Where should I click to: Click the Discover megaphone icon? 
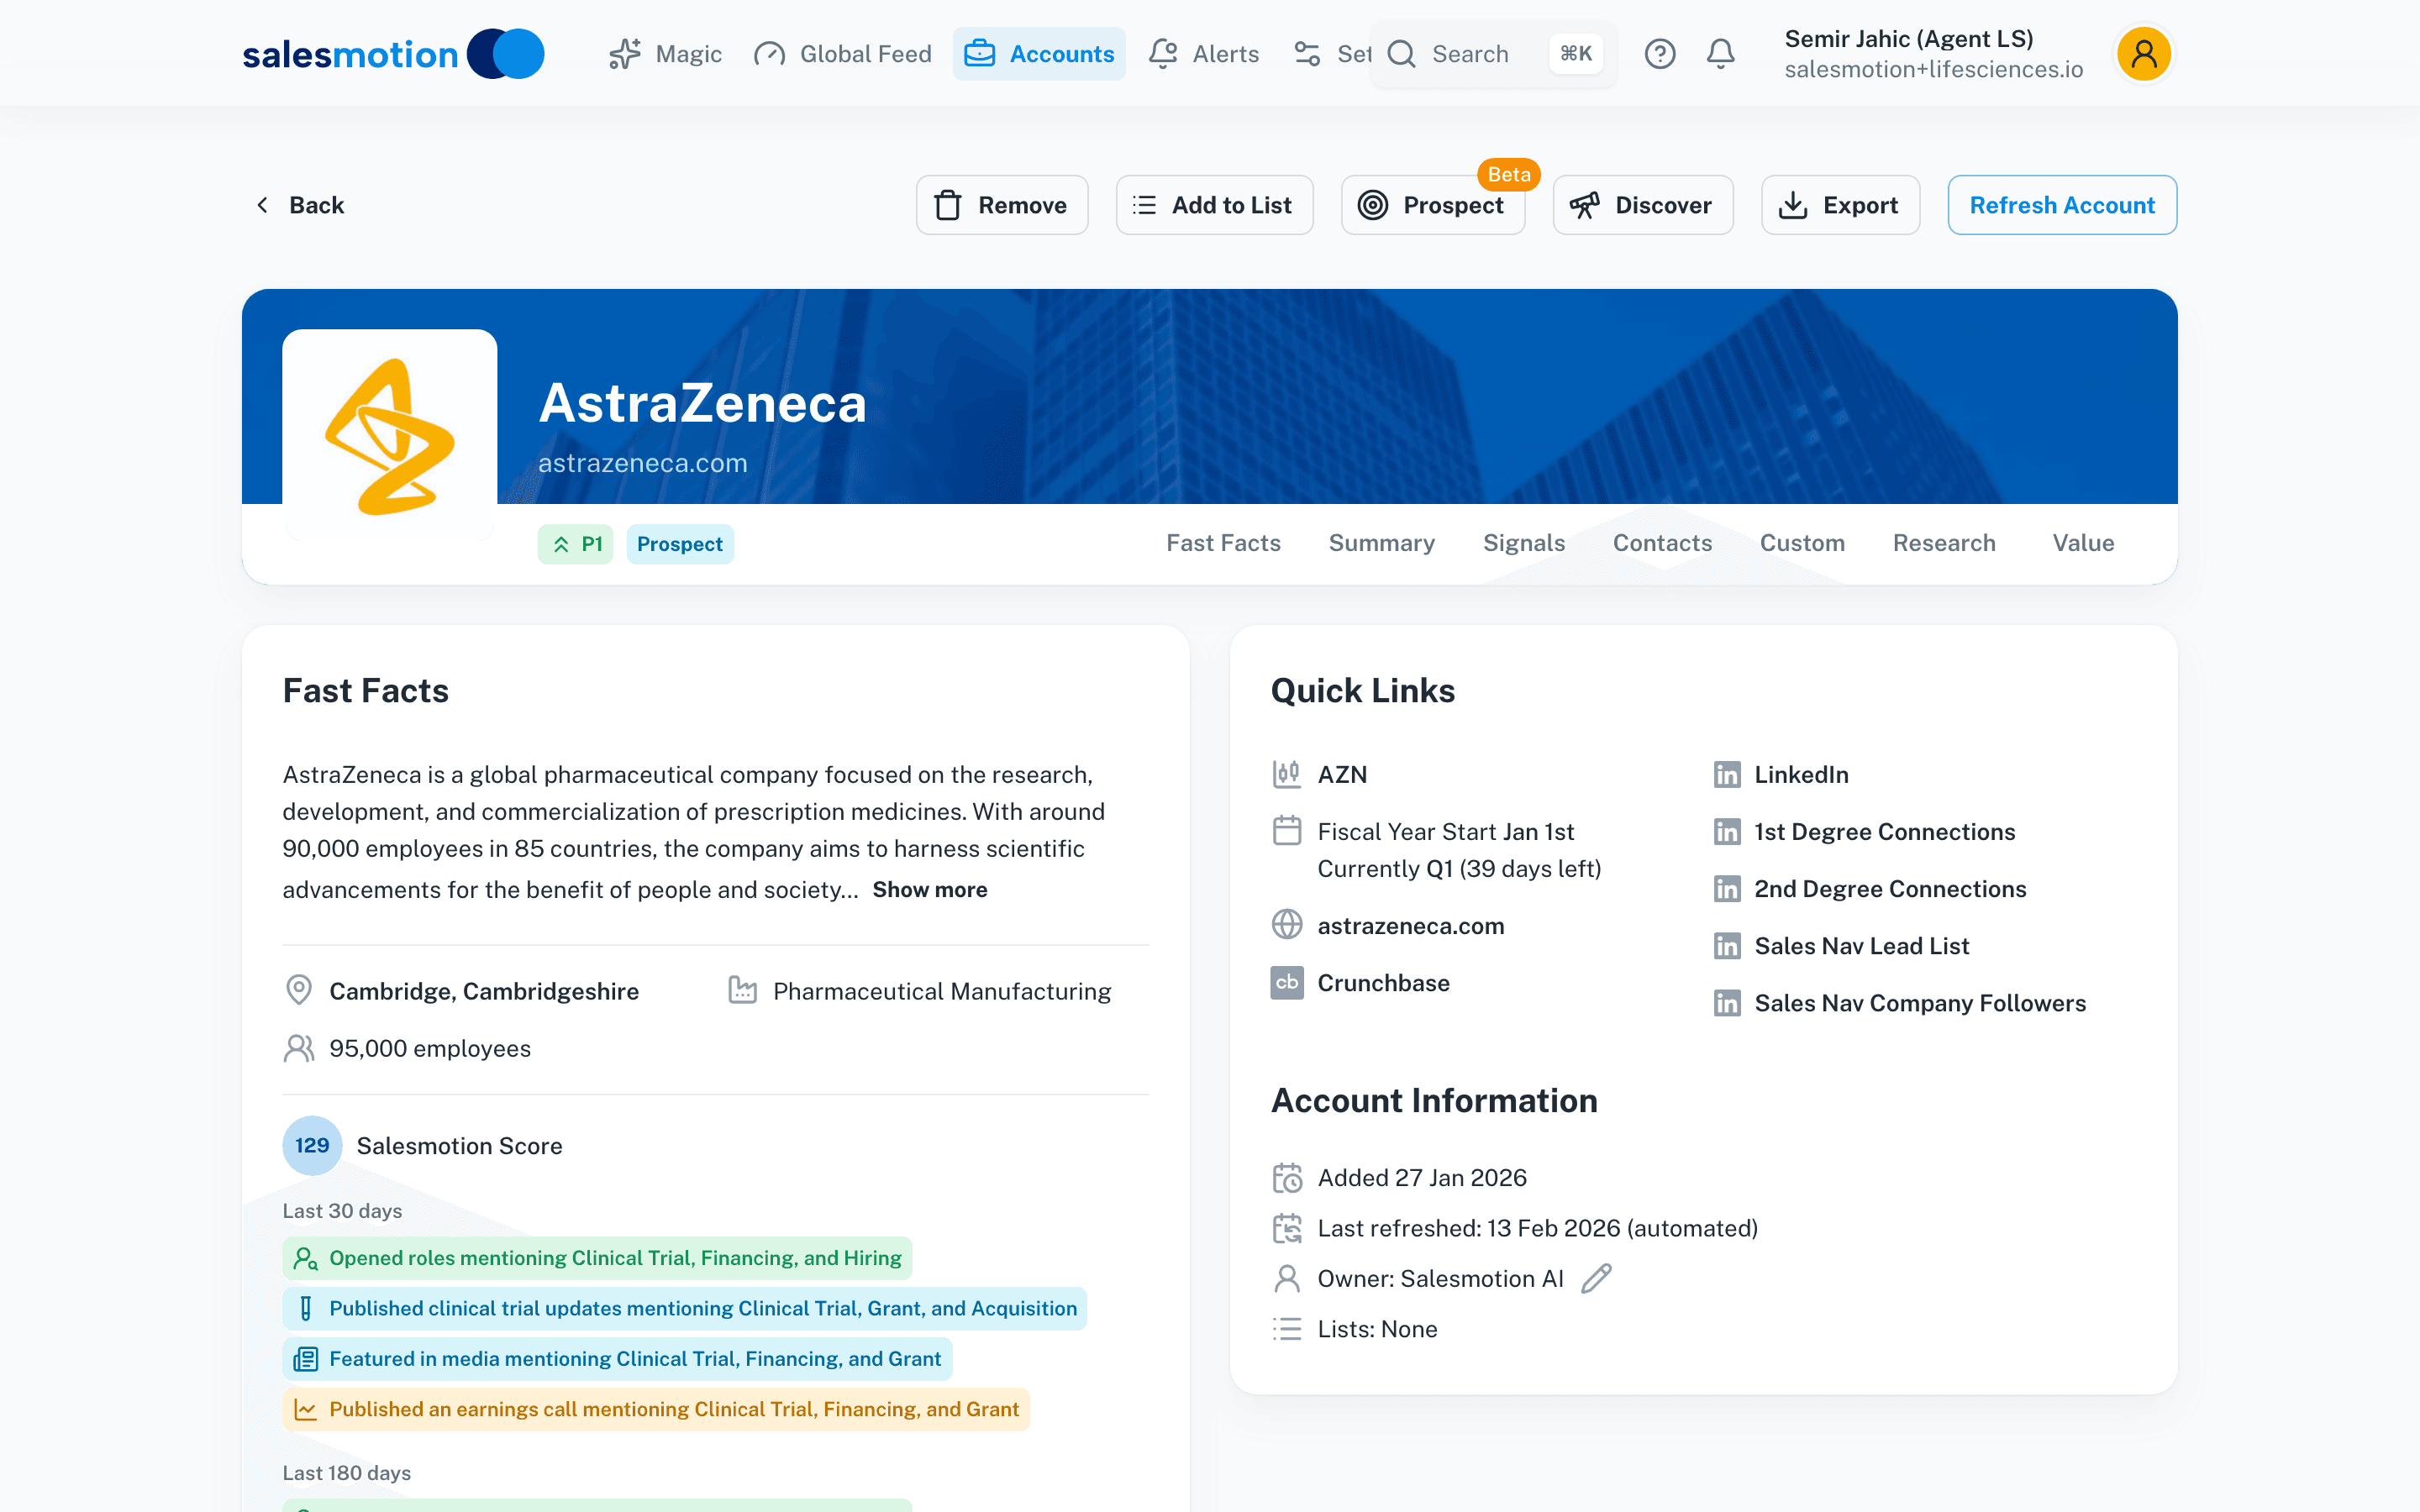(x=1585, y=204)
